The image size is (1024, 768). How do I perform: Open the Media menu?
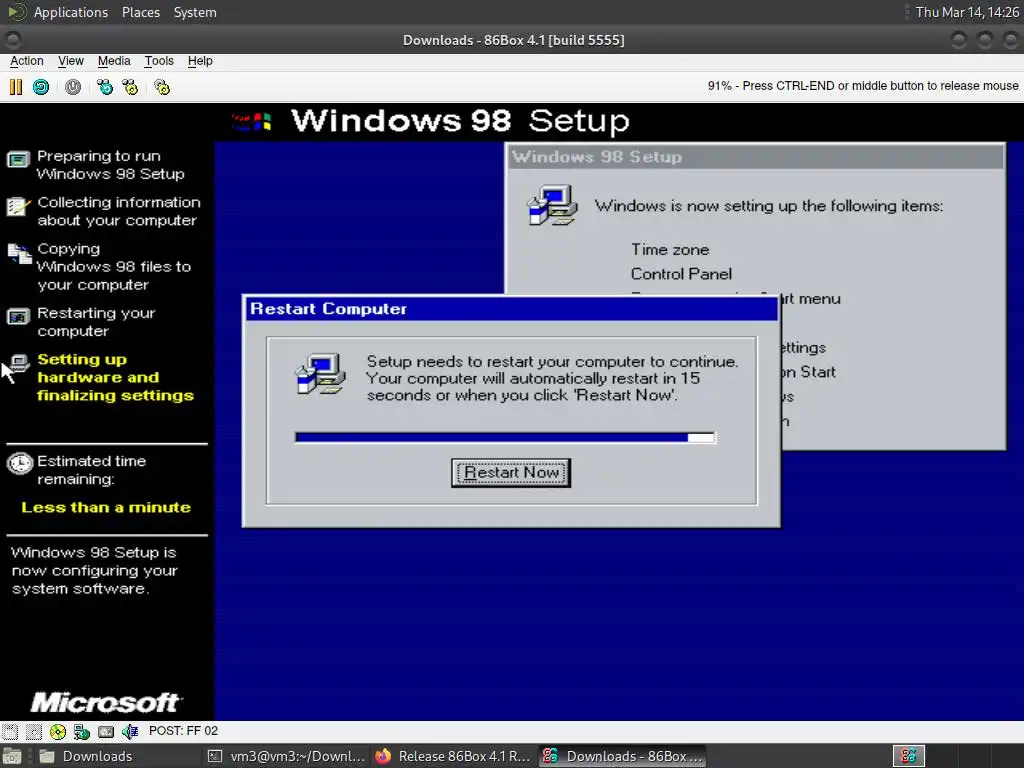[114, 61]
